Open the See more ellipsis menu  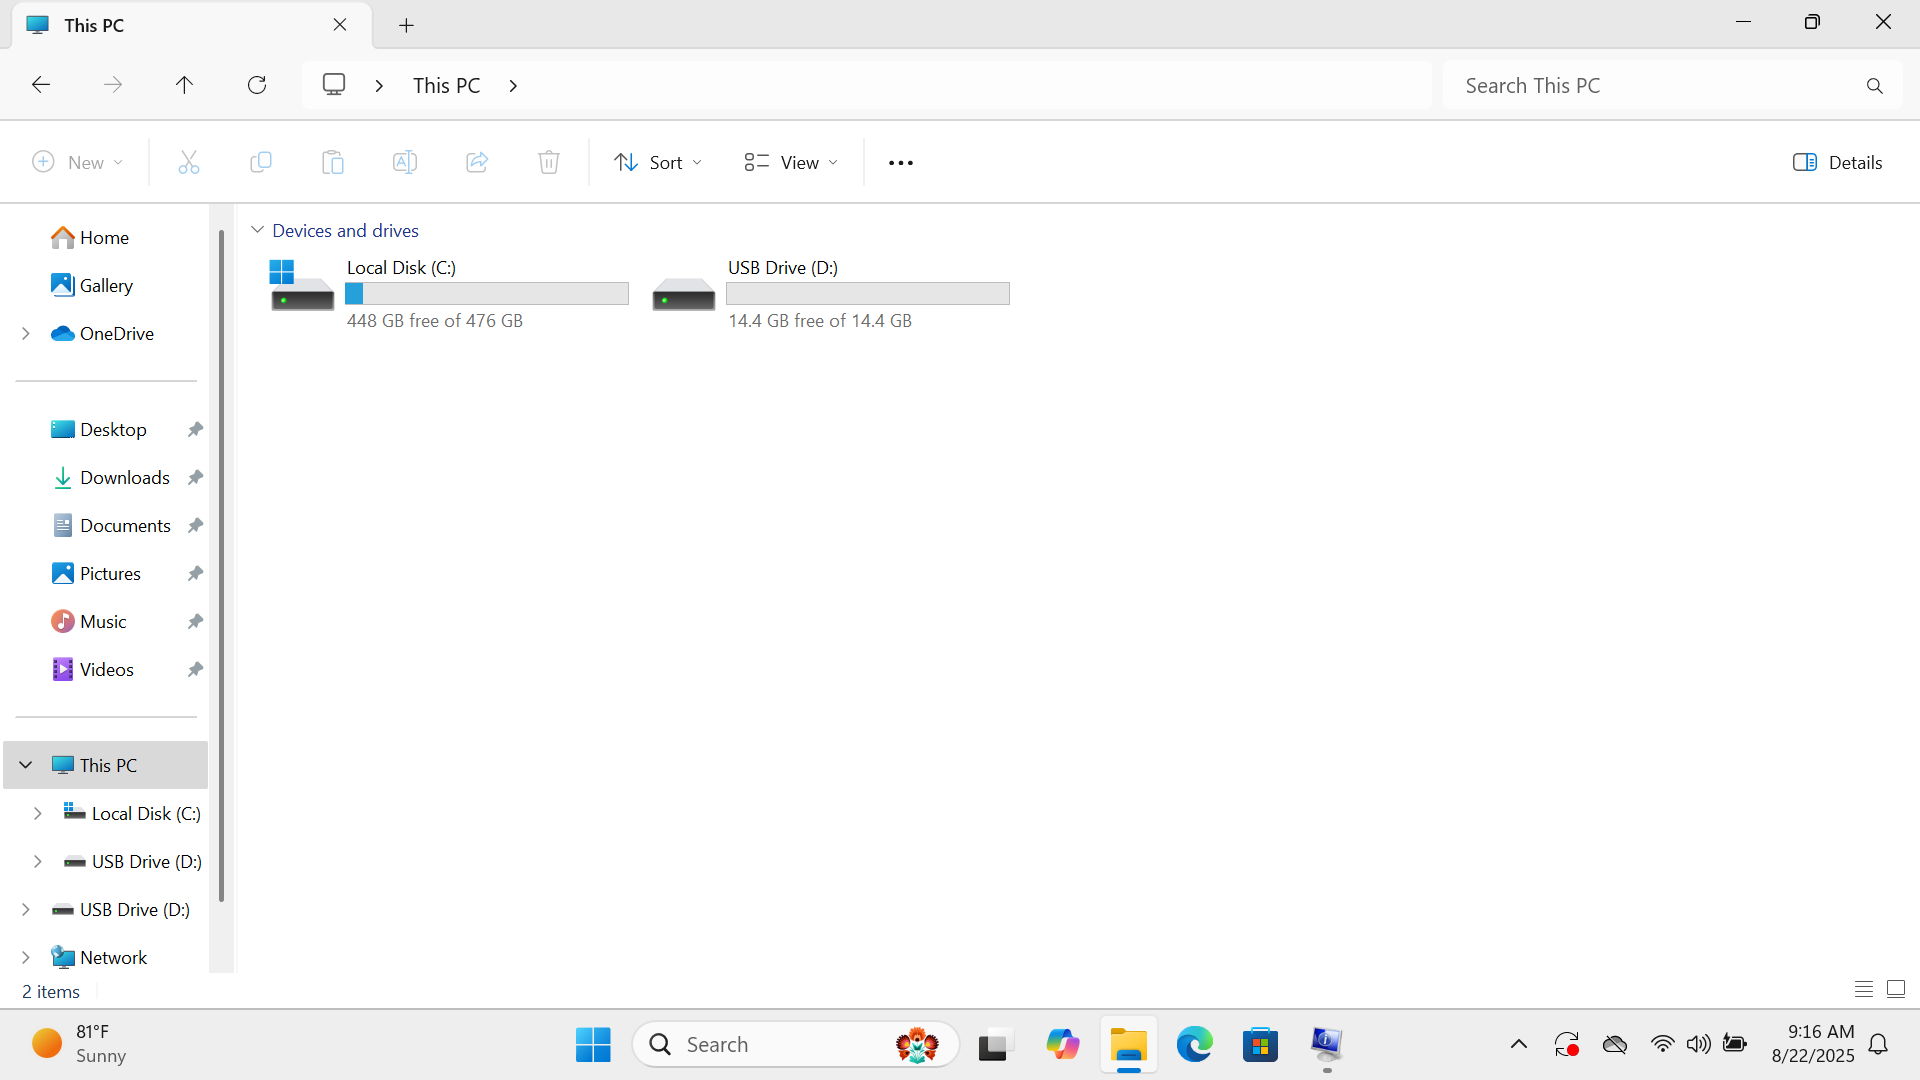pos(901,163)
